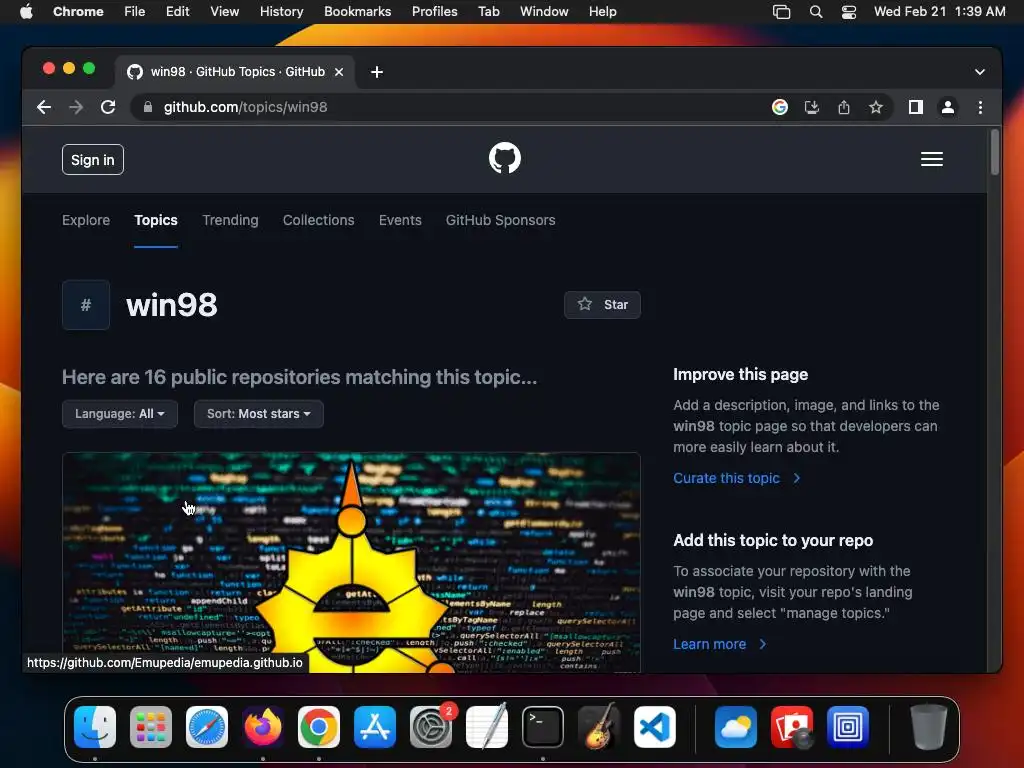Reload the current page
Viewport: 1024px width, 768px height.
click(x=108, y=107)
